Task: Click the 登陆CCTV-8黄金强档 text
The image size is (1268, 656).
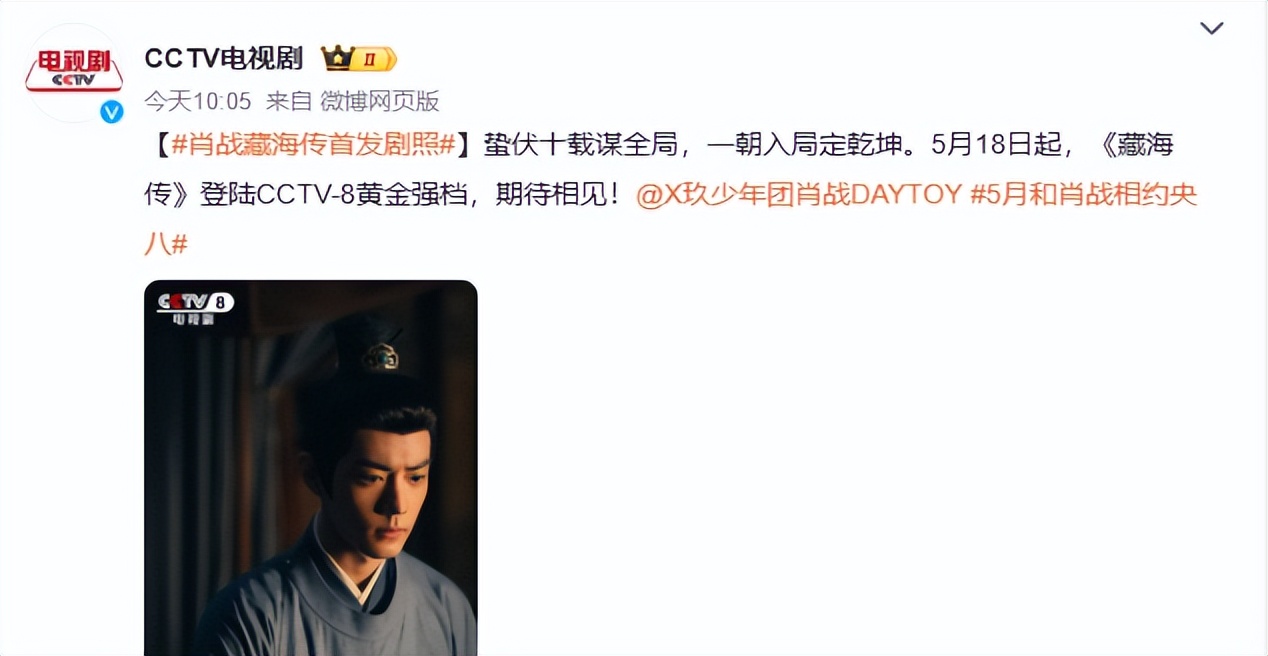Action: point(333,194)
